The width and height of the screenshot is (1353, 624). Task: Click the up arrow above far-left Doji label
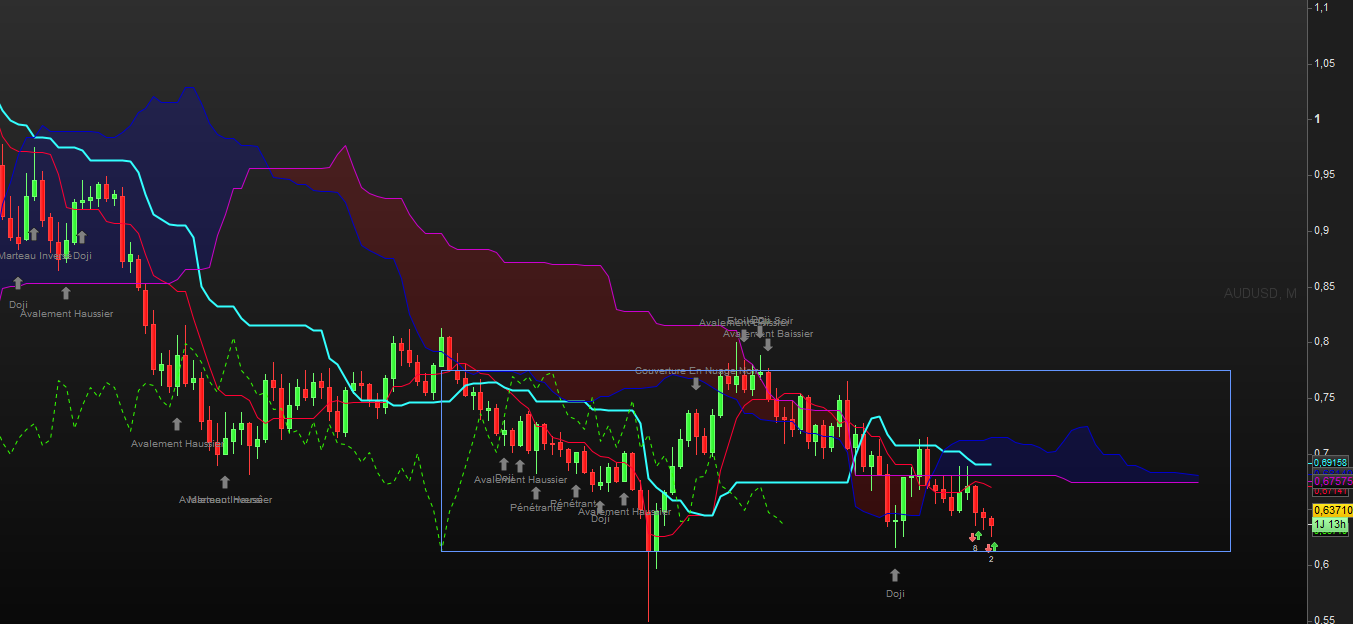(x=18, y=283)
